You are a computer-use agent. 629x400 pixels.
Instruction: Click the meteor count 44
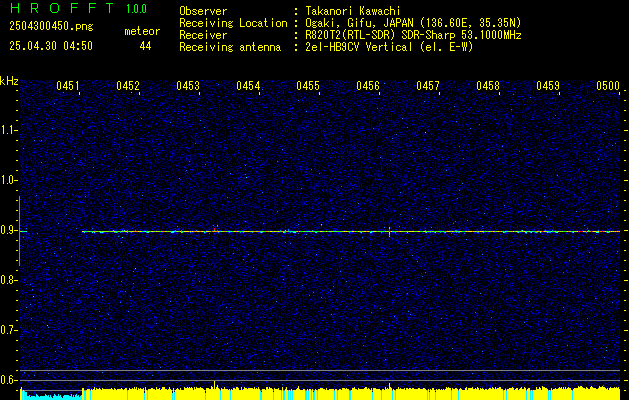pos(145,46)
